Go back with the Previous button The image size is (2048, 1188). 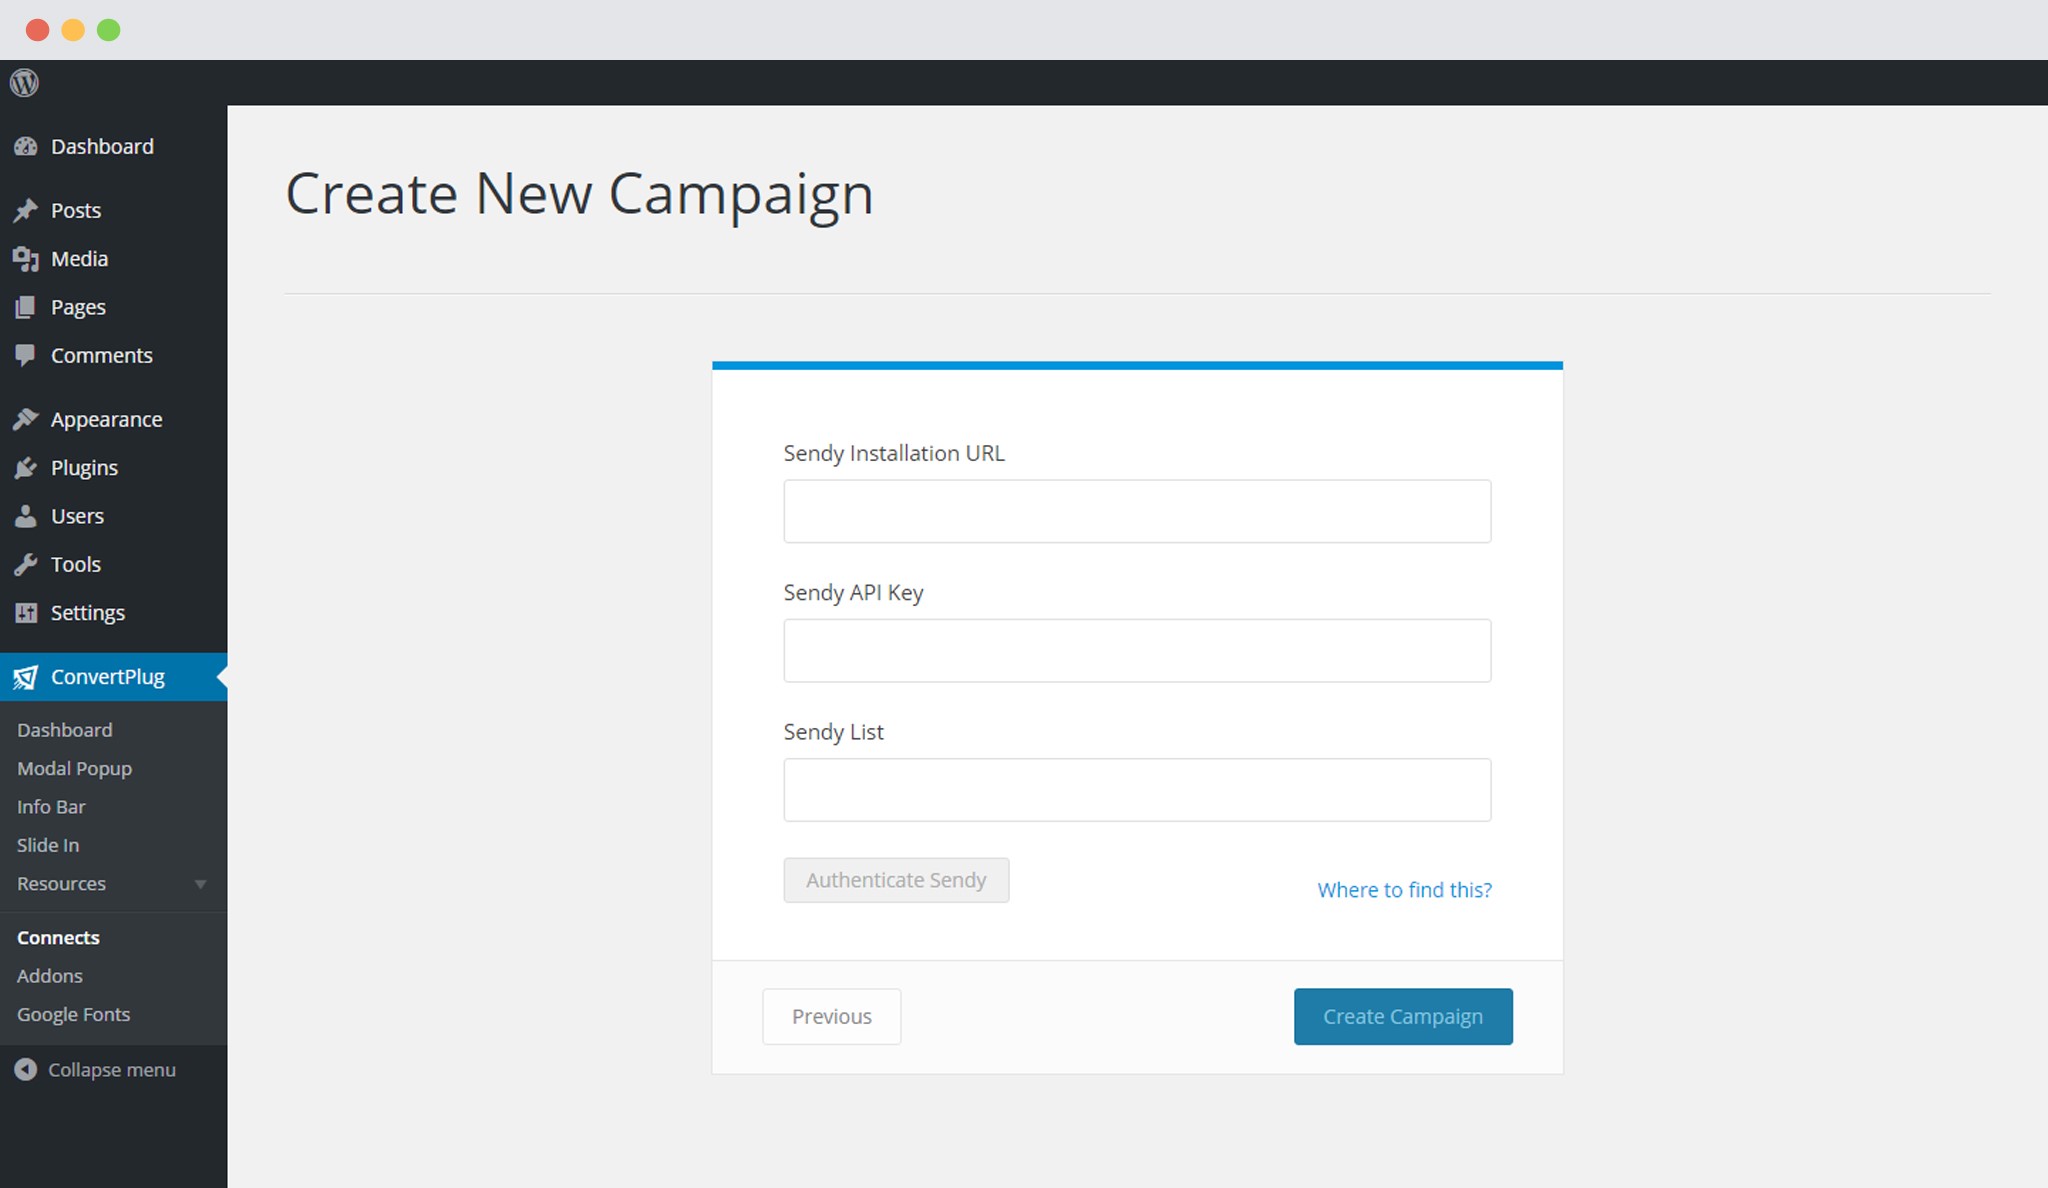(832, 1016)
